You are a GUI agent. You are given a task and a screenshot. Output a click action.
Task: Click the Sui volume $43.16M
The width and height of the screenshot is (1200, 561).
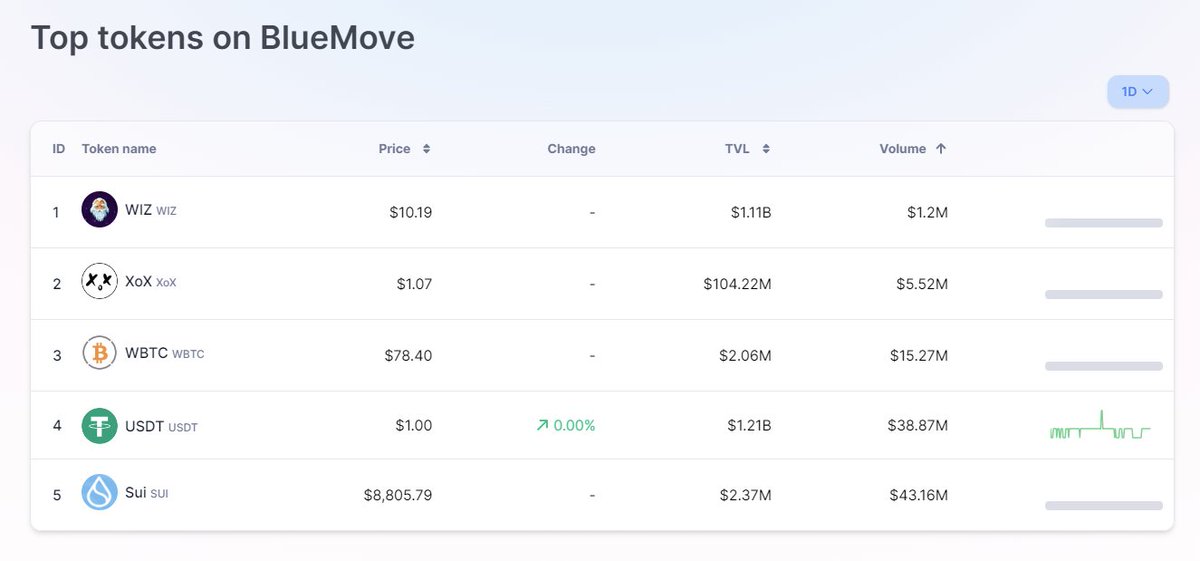918,494
